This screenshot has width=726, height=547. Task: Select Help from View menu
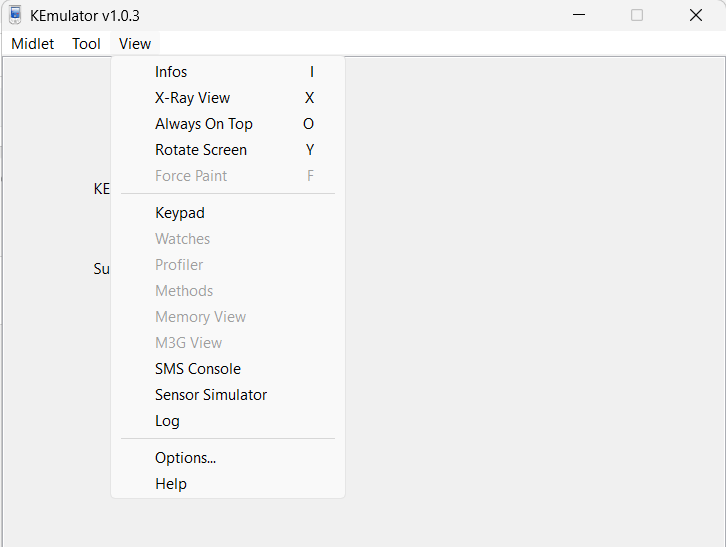click(x=170, y=484)
